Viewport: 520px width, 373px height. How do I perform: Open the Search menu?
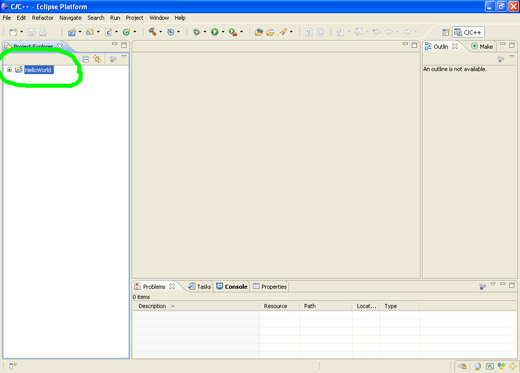96,18
